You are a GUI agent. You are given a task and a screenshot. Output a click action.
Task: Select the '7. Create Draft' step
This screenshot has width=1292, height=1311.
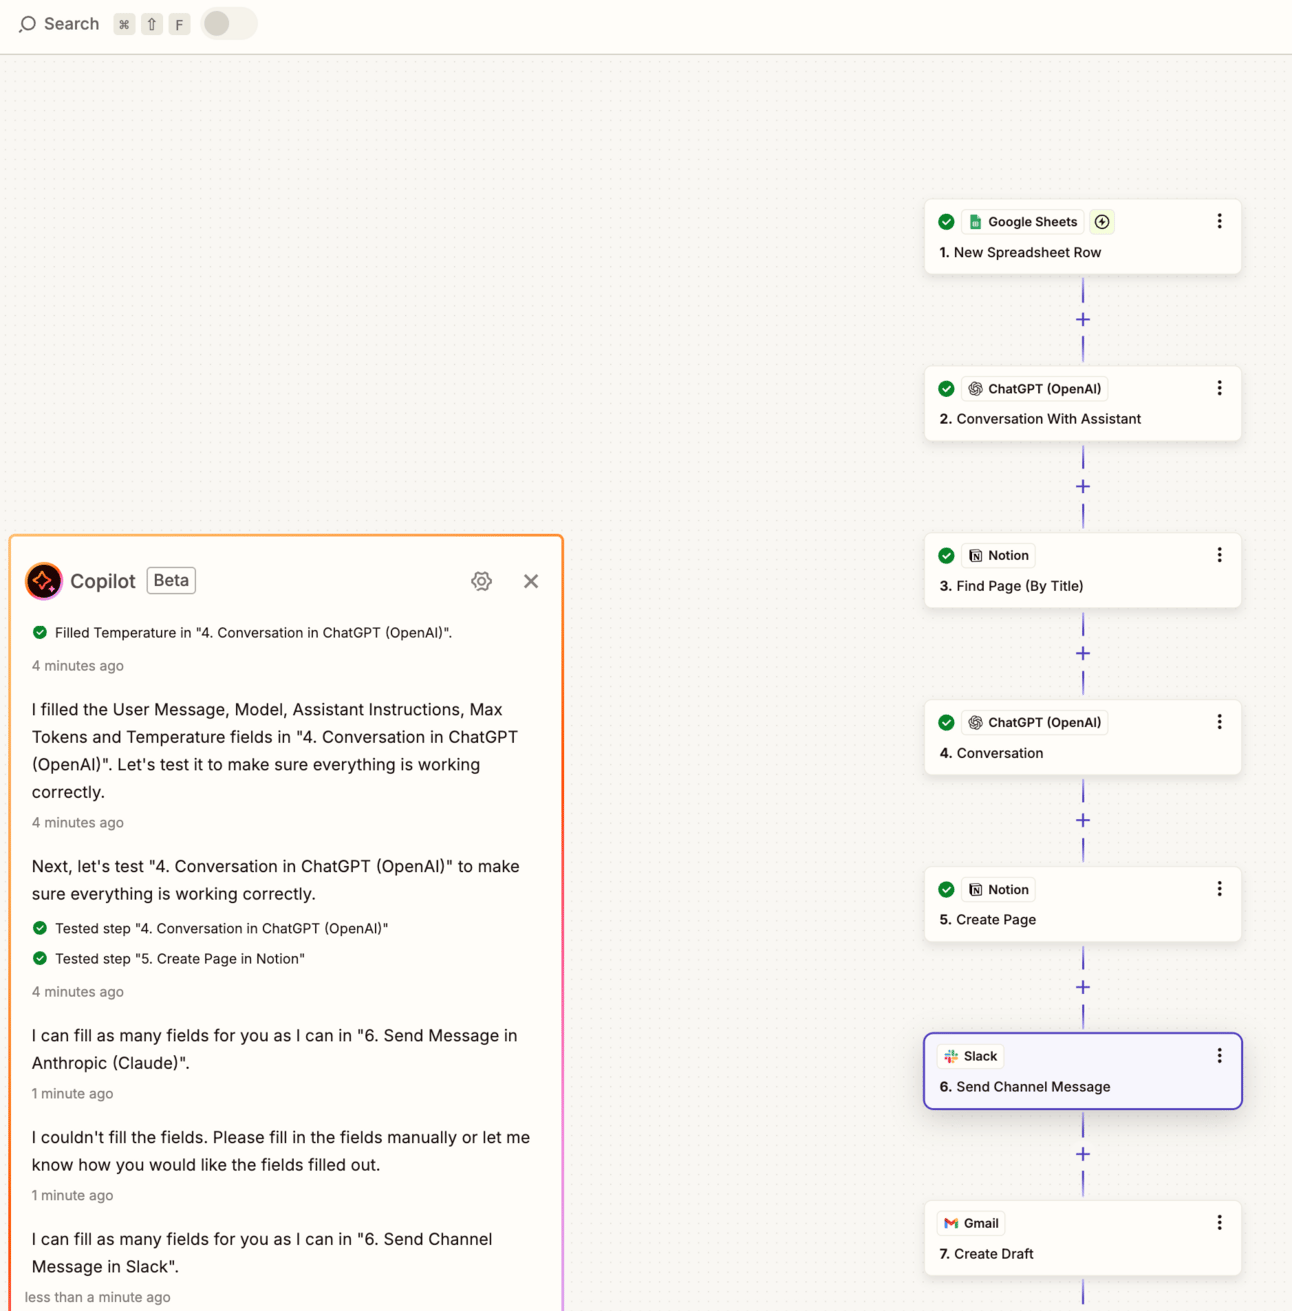coord(1083,1238)
